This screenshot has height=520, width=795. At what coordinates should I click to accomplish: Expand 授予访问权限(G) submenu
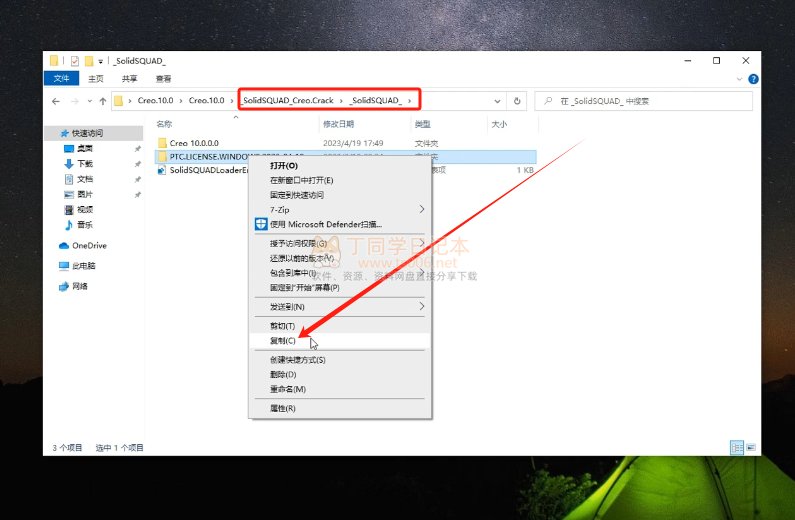tap(340, 244)
